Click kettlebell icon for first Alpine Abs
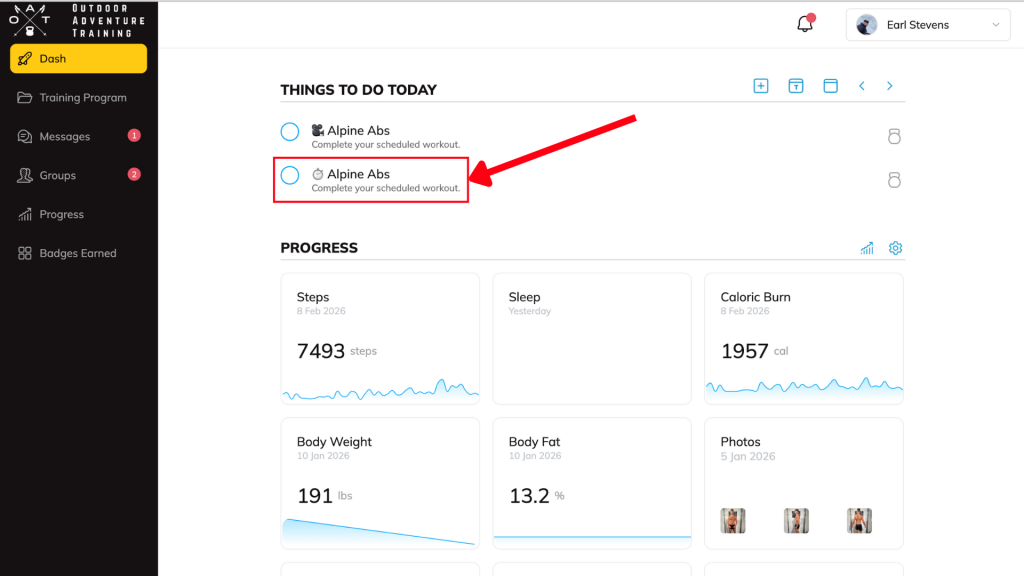 894,137
